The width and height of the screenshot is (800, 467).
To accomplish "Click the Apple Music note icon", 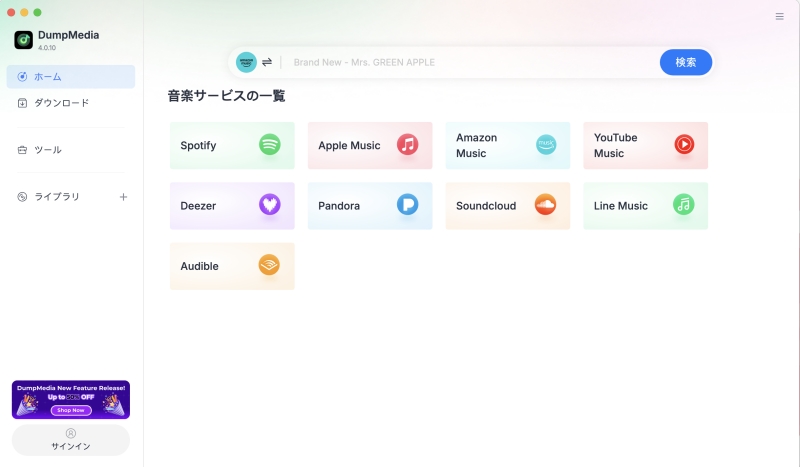I will point(408,144).
